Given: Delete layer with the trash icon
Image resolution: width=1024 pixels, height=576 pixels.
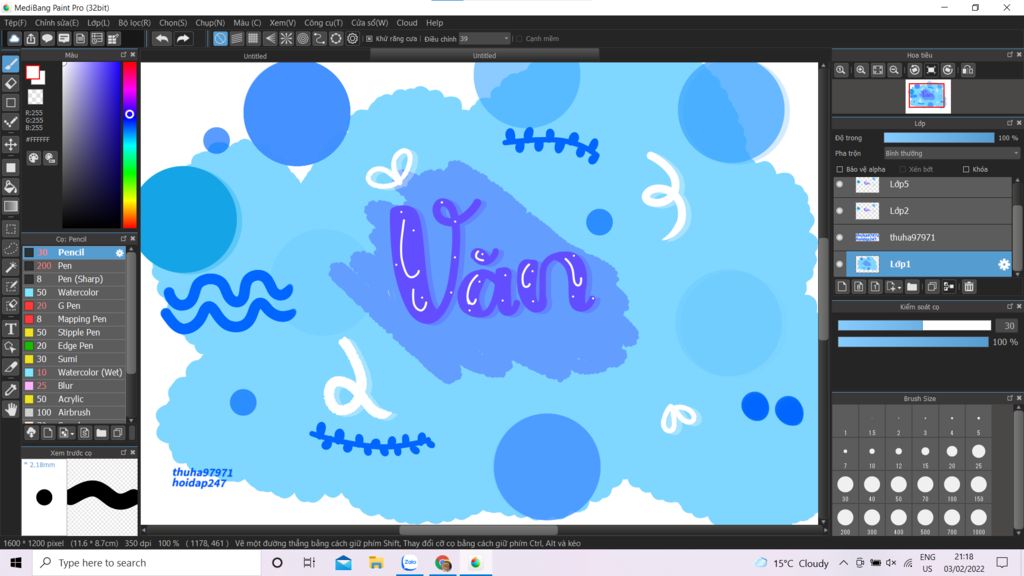Looking at the screenshot, I should click(x=968, y=287).
